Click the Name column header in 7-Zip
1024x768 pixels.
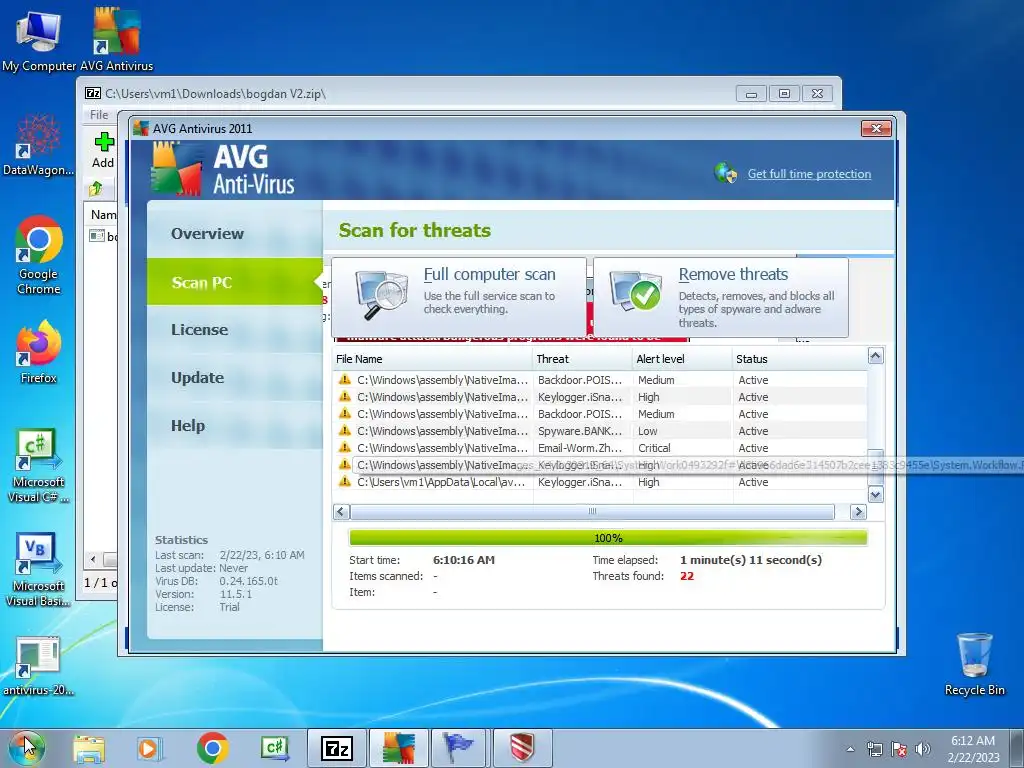click(103, 215)
